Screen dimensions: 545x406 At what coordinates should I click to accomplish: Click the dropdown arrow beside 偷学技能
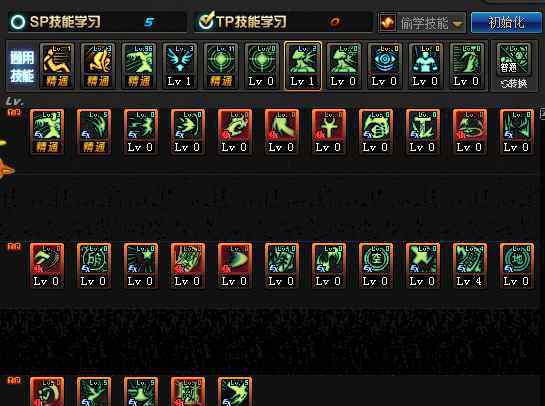pos(457,24)
